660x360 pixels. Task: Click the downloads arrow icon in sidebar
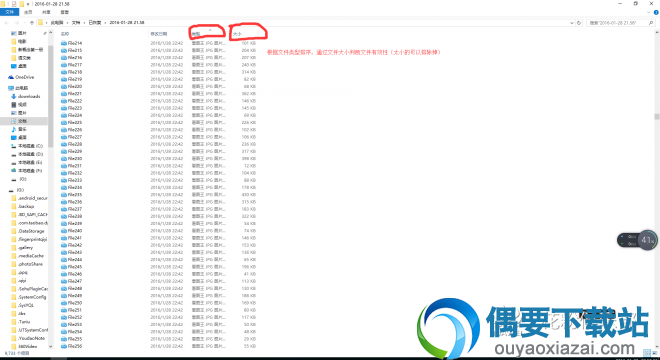[13, 96]
